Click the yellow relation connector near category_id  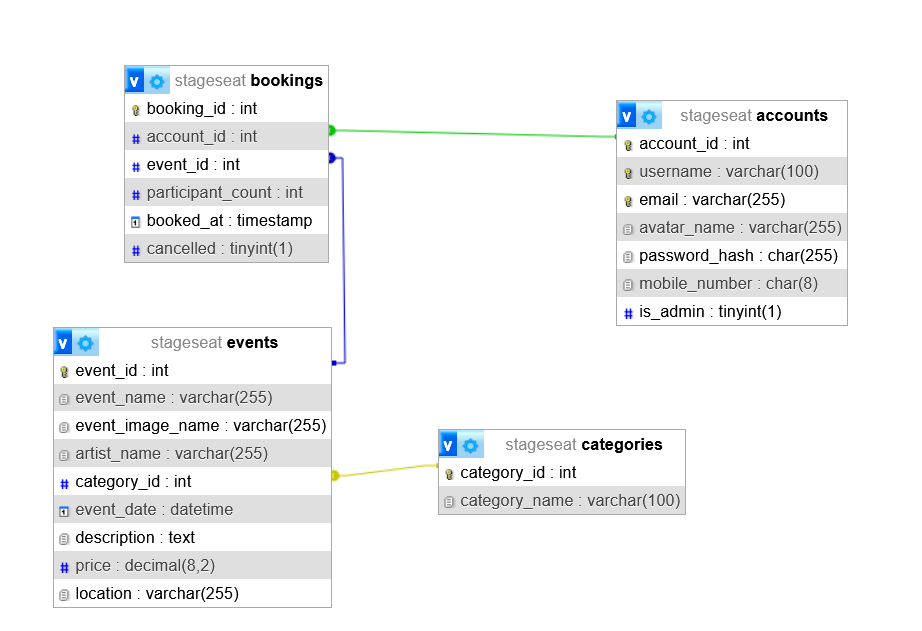coord(337,477)
